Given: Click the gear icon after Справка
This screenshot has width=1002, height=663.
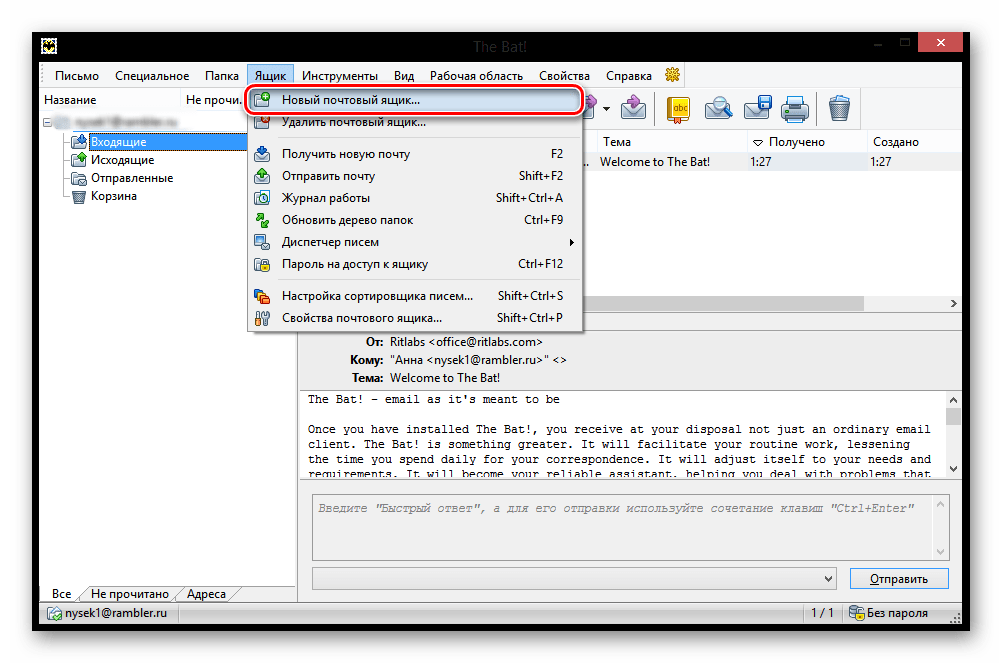Looking at the screenshot, I should click(673, 75).
